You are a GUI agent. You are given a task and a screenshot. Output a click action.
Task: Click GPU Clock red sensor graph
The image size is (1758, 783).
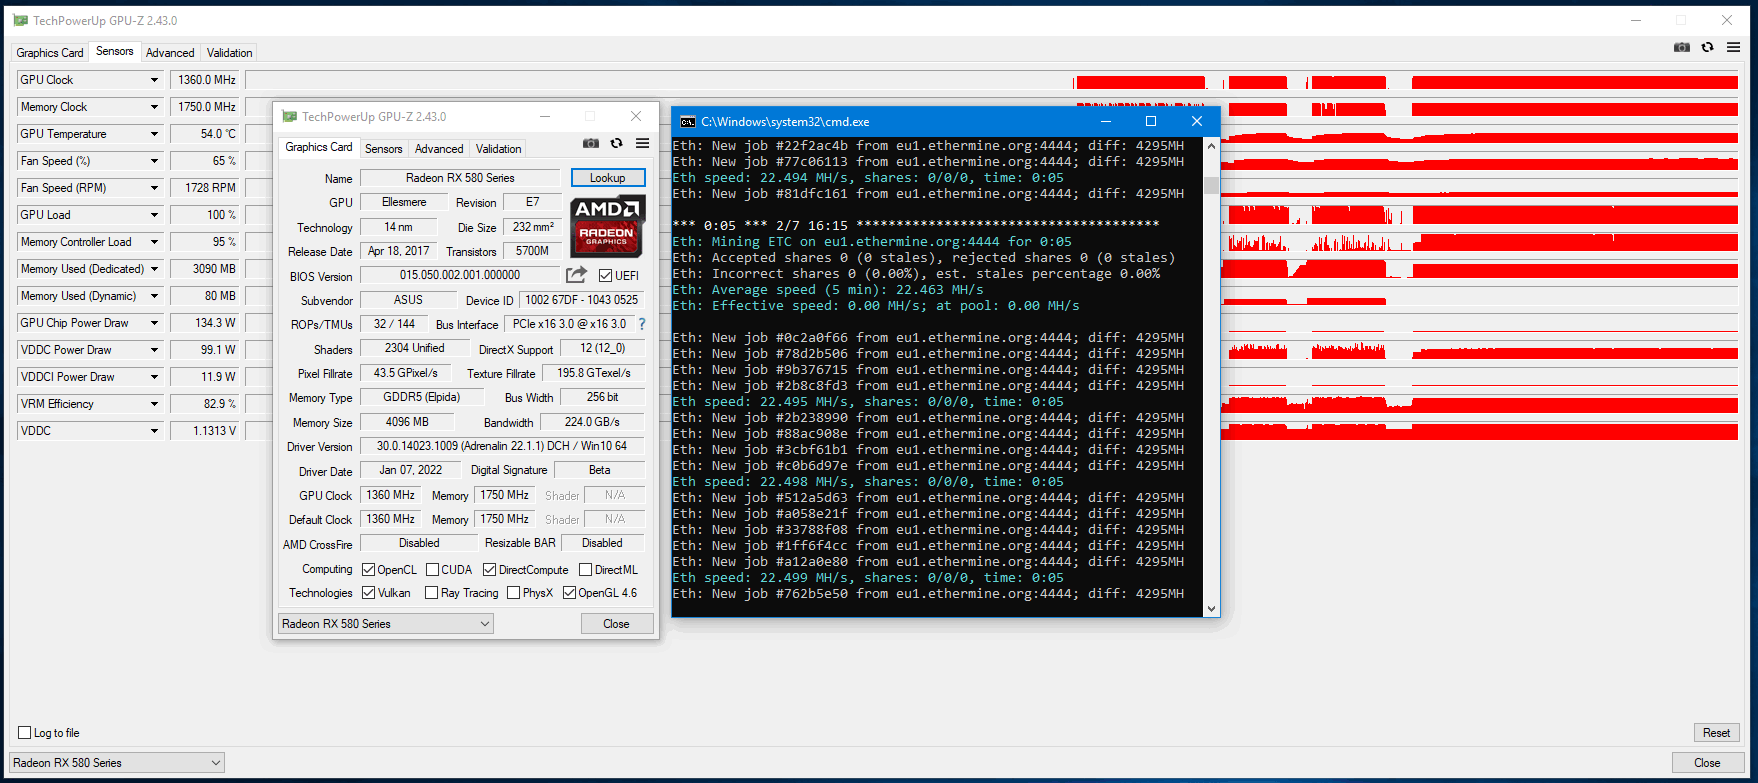tap(993, 80)
